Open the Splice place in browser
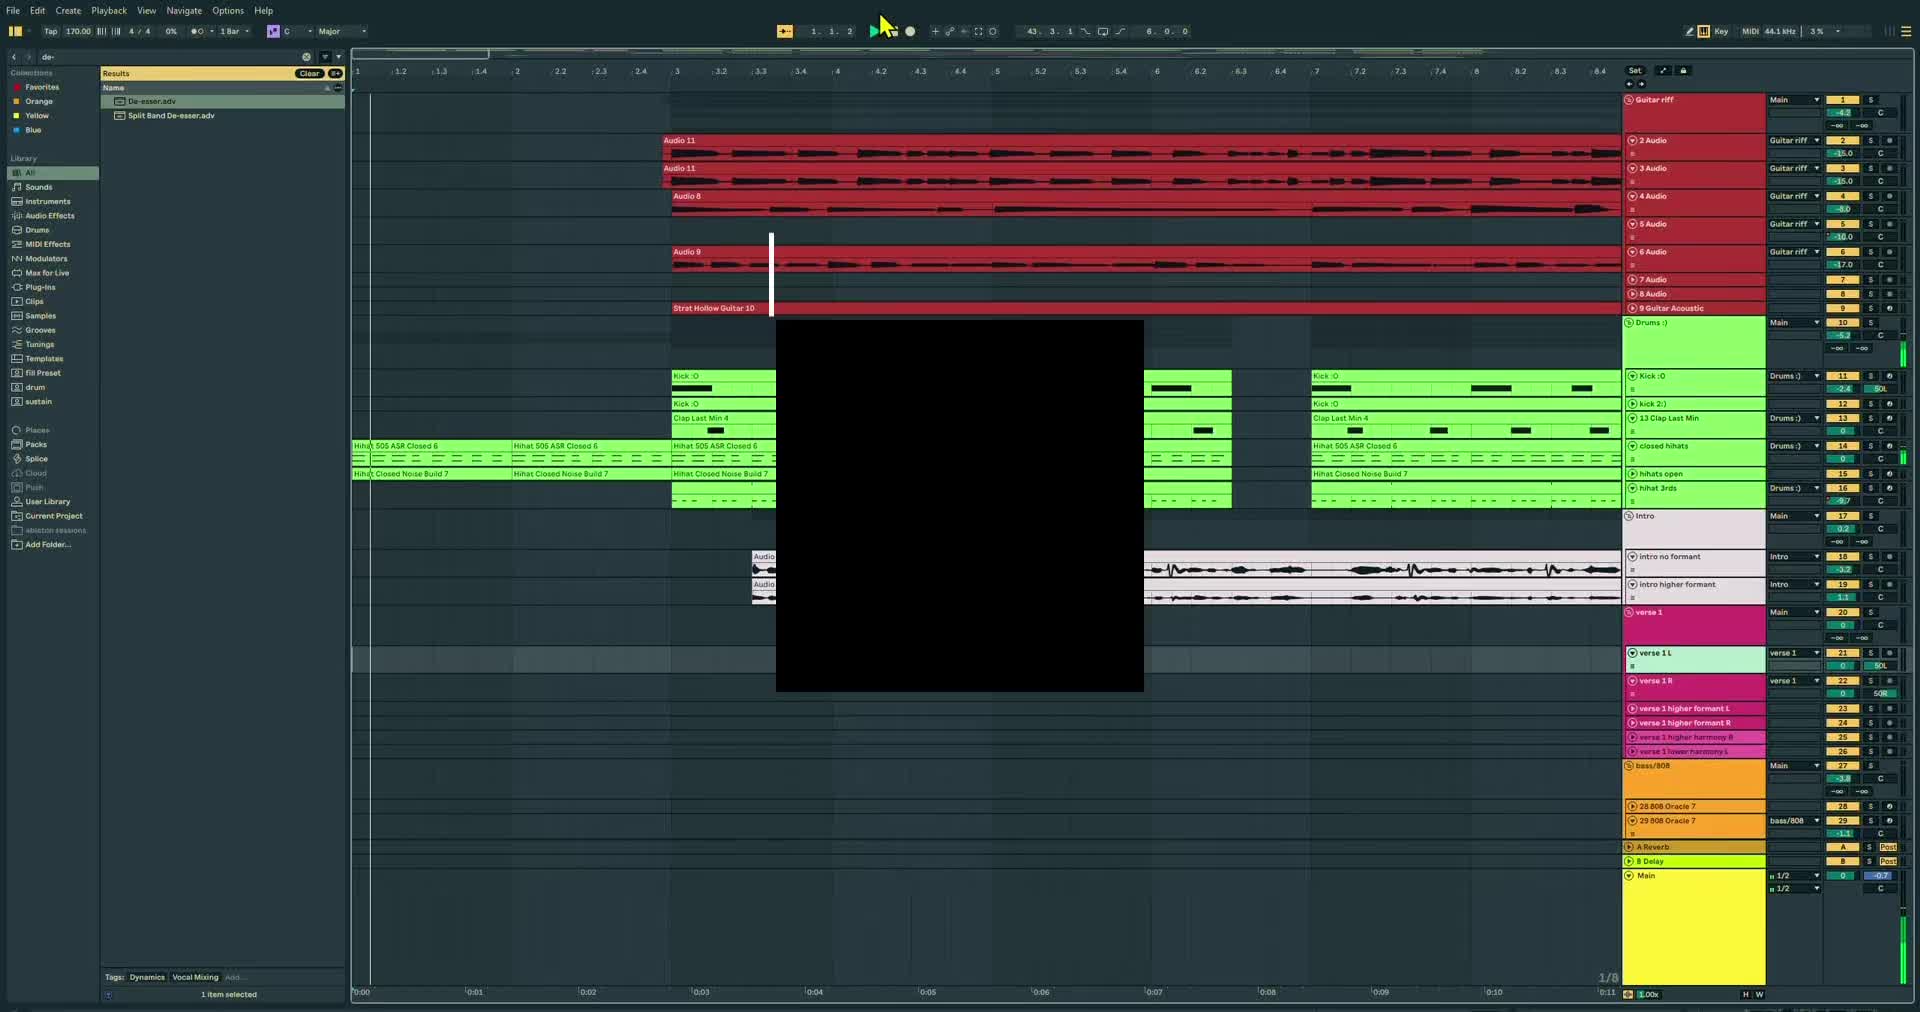This screenshot has height=1012, width=1920. pyautogui.click(x=36, y=459)
